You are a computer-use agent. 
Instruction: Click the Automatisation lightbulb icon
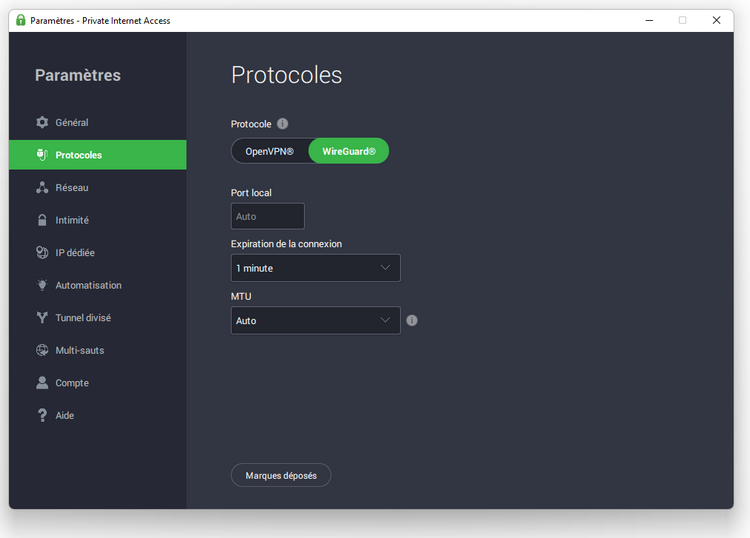42,285
